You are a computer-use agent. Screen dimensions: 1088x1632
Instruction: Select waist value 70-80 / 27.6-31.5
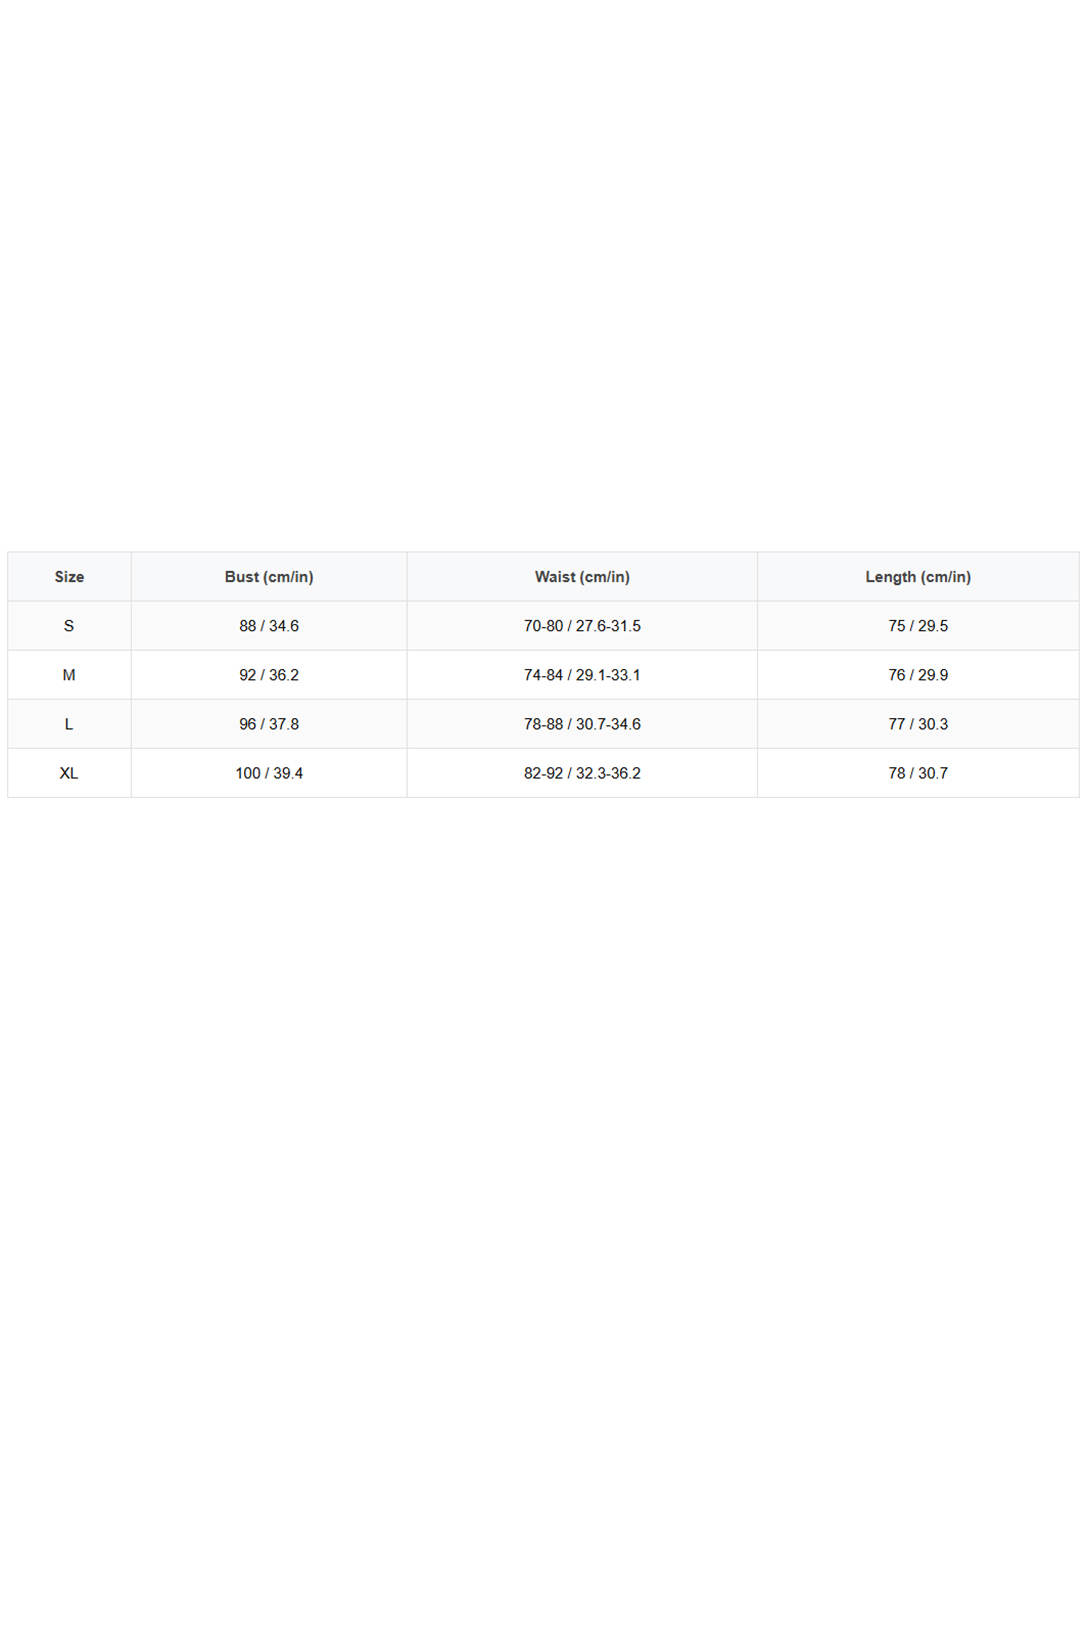coord(582,626)
